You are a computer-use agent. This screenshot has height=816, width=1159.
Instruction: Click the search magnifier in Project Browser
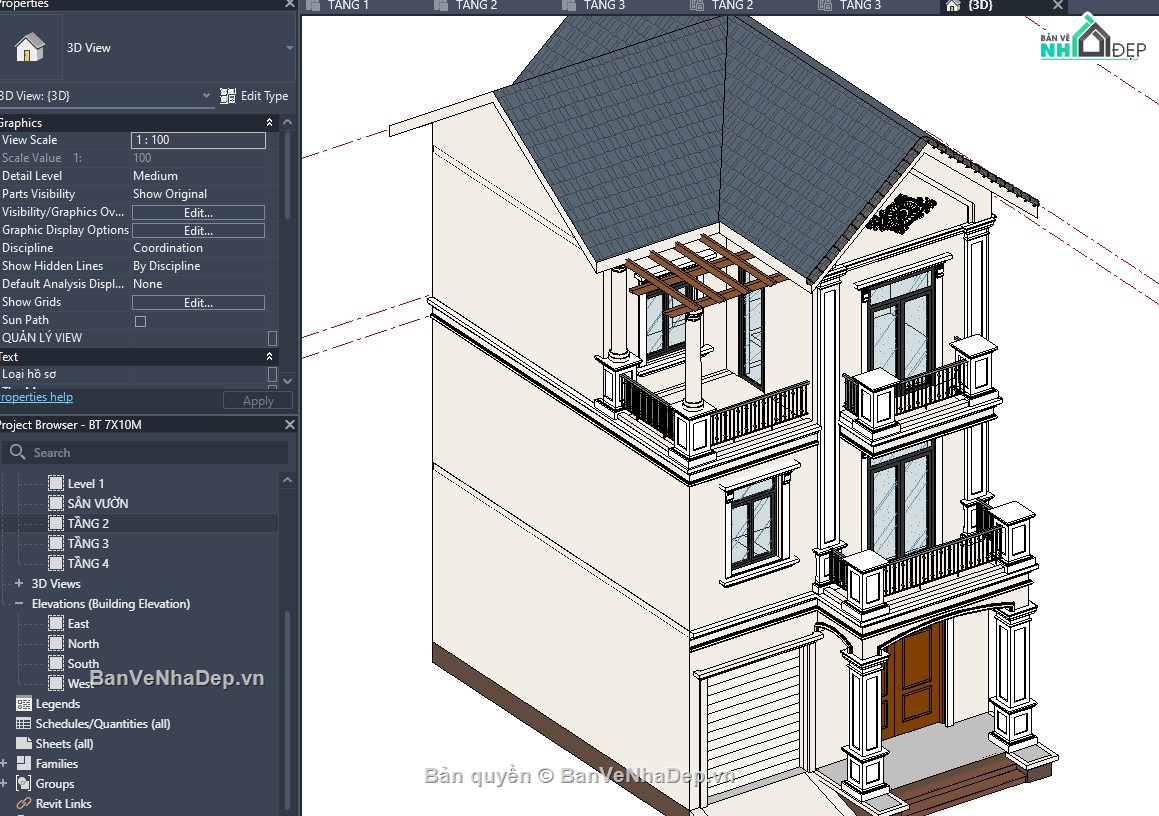pyautogui.click(x=17, y=452)
